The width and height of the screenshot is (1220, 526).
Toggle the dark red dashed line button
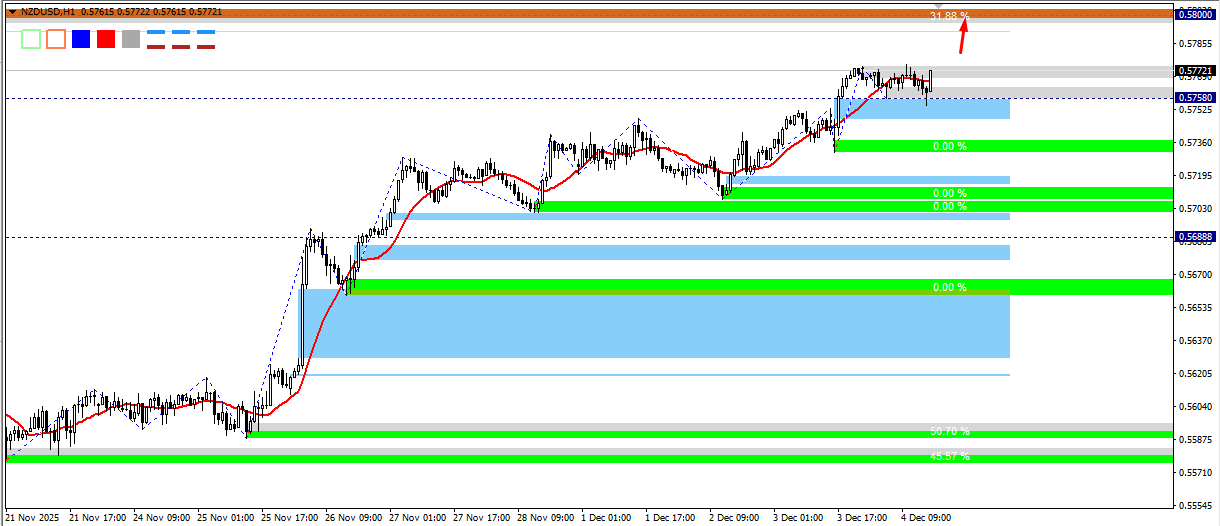pos(181,46)
